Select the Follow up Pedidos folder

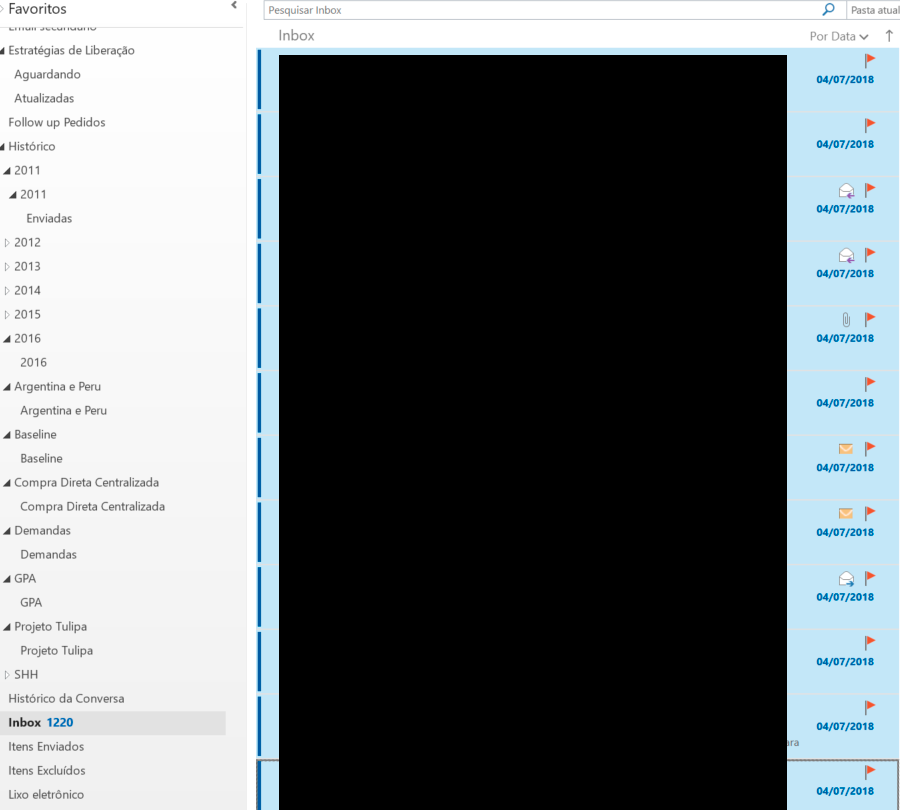click(x=57, y=122)
